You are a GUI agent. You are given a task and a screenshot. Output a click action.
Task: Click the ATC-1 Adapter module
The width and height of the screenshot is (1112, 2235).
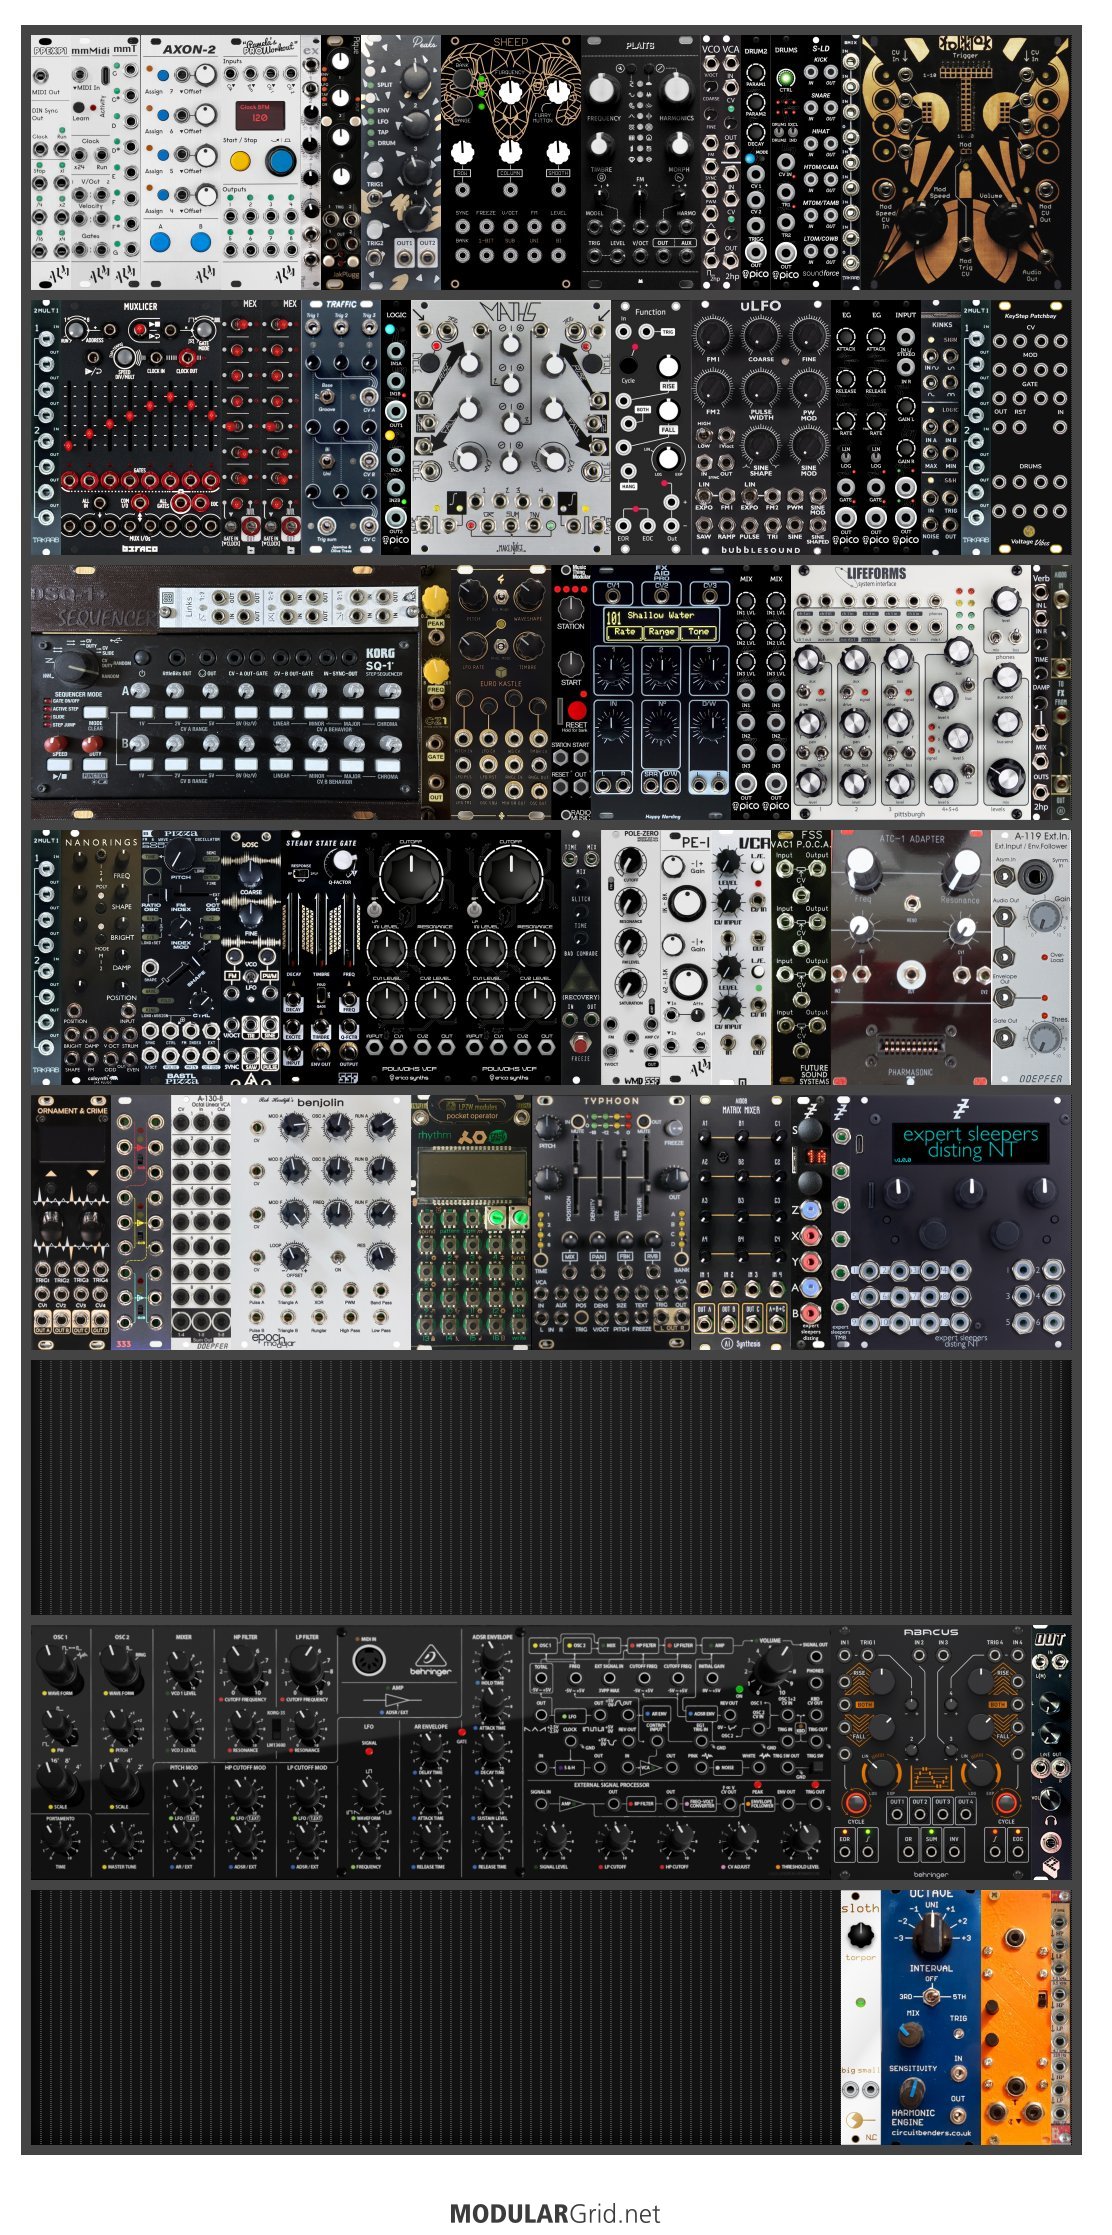pyautogui.click(x=911, y=957)
